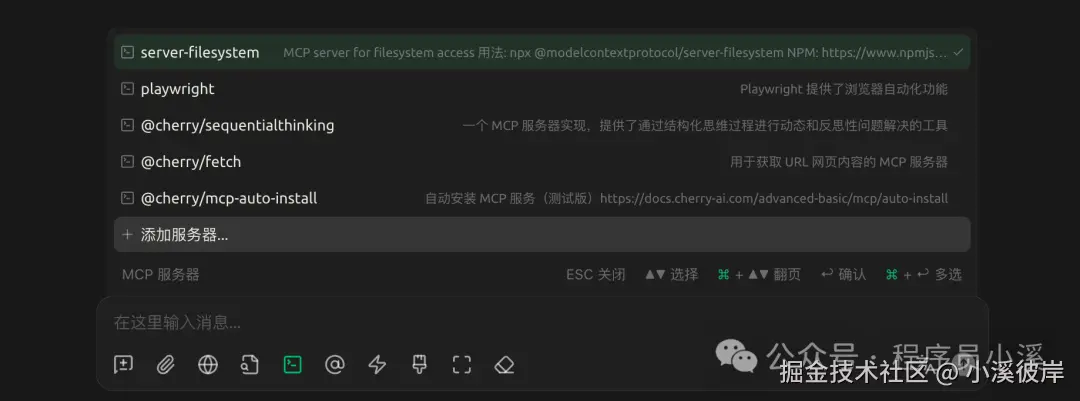Open the @ mention model icon
Screen dimensions: 1080x401
coord(335,364)
